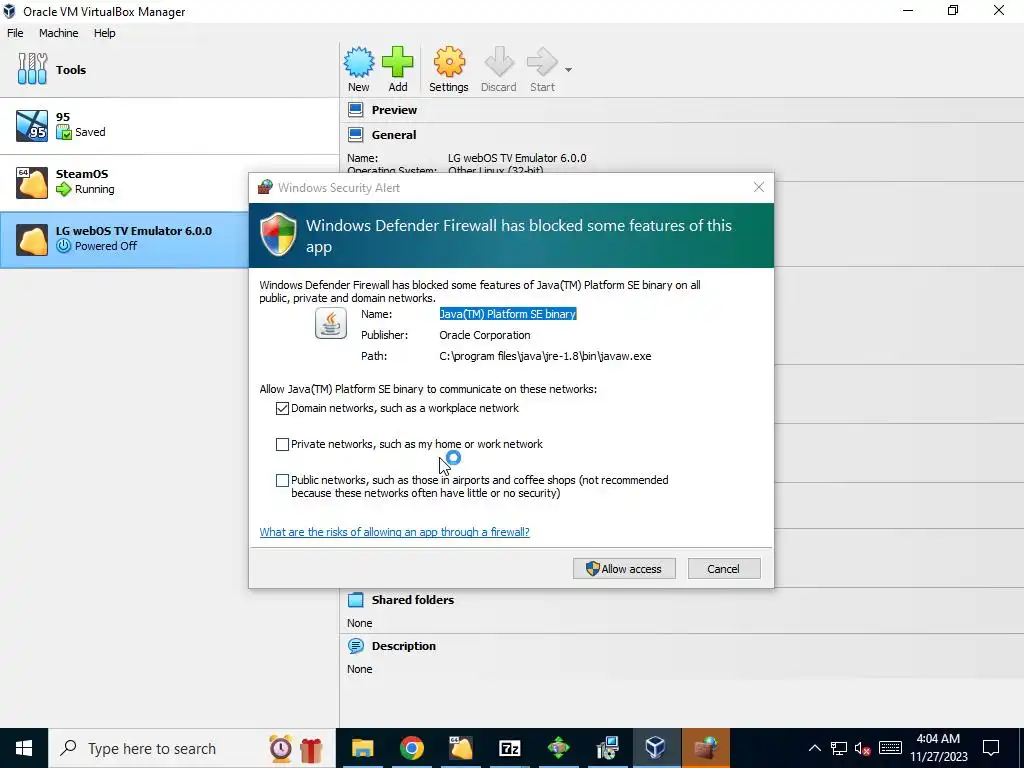The image size is (1024, 768).
Task: Open the touch keyboard tray icon
Action: point(890,748)
